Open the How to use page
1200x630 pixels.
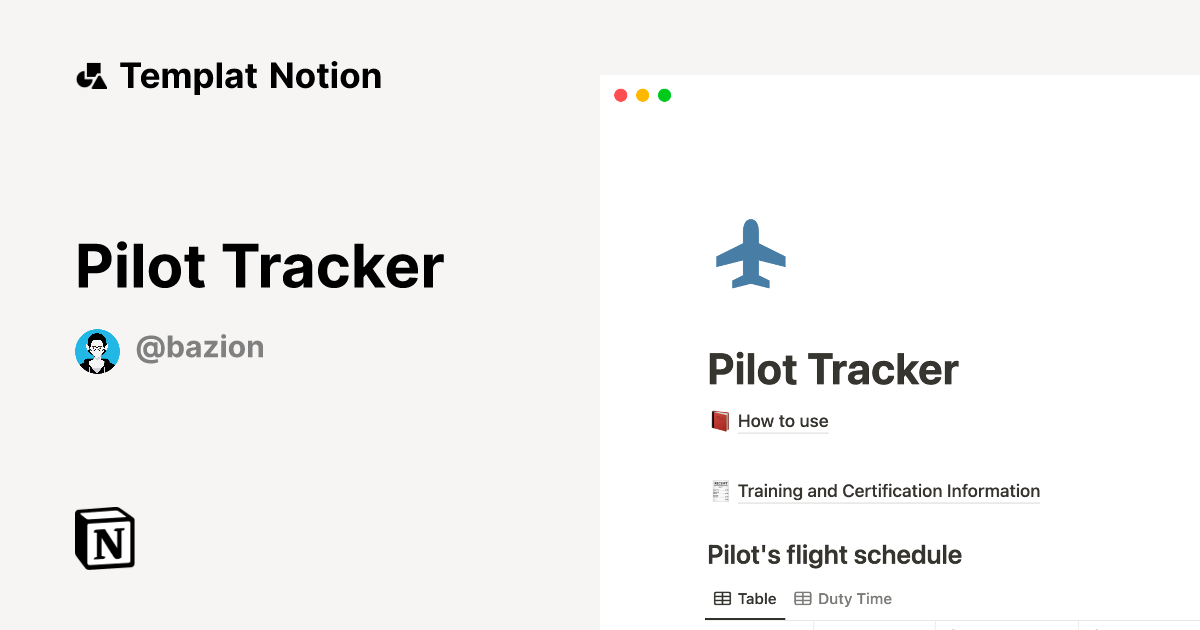coord(783,421)
